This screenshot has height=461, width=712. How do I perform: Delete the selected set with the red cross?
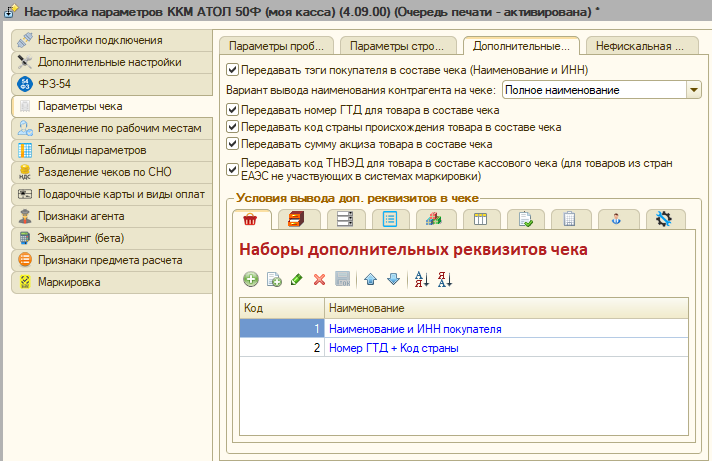[319, 279]
